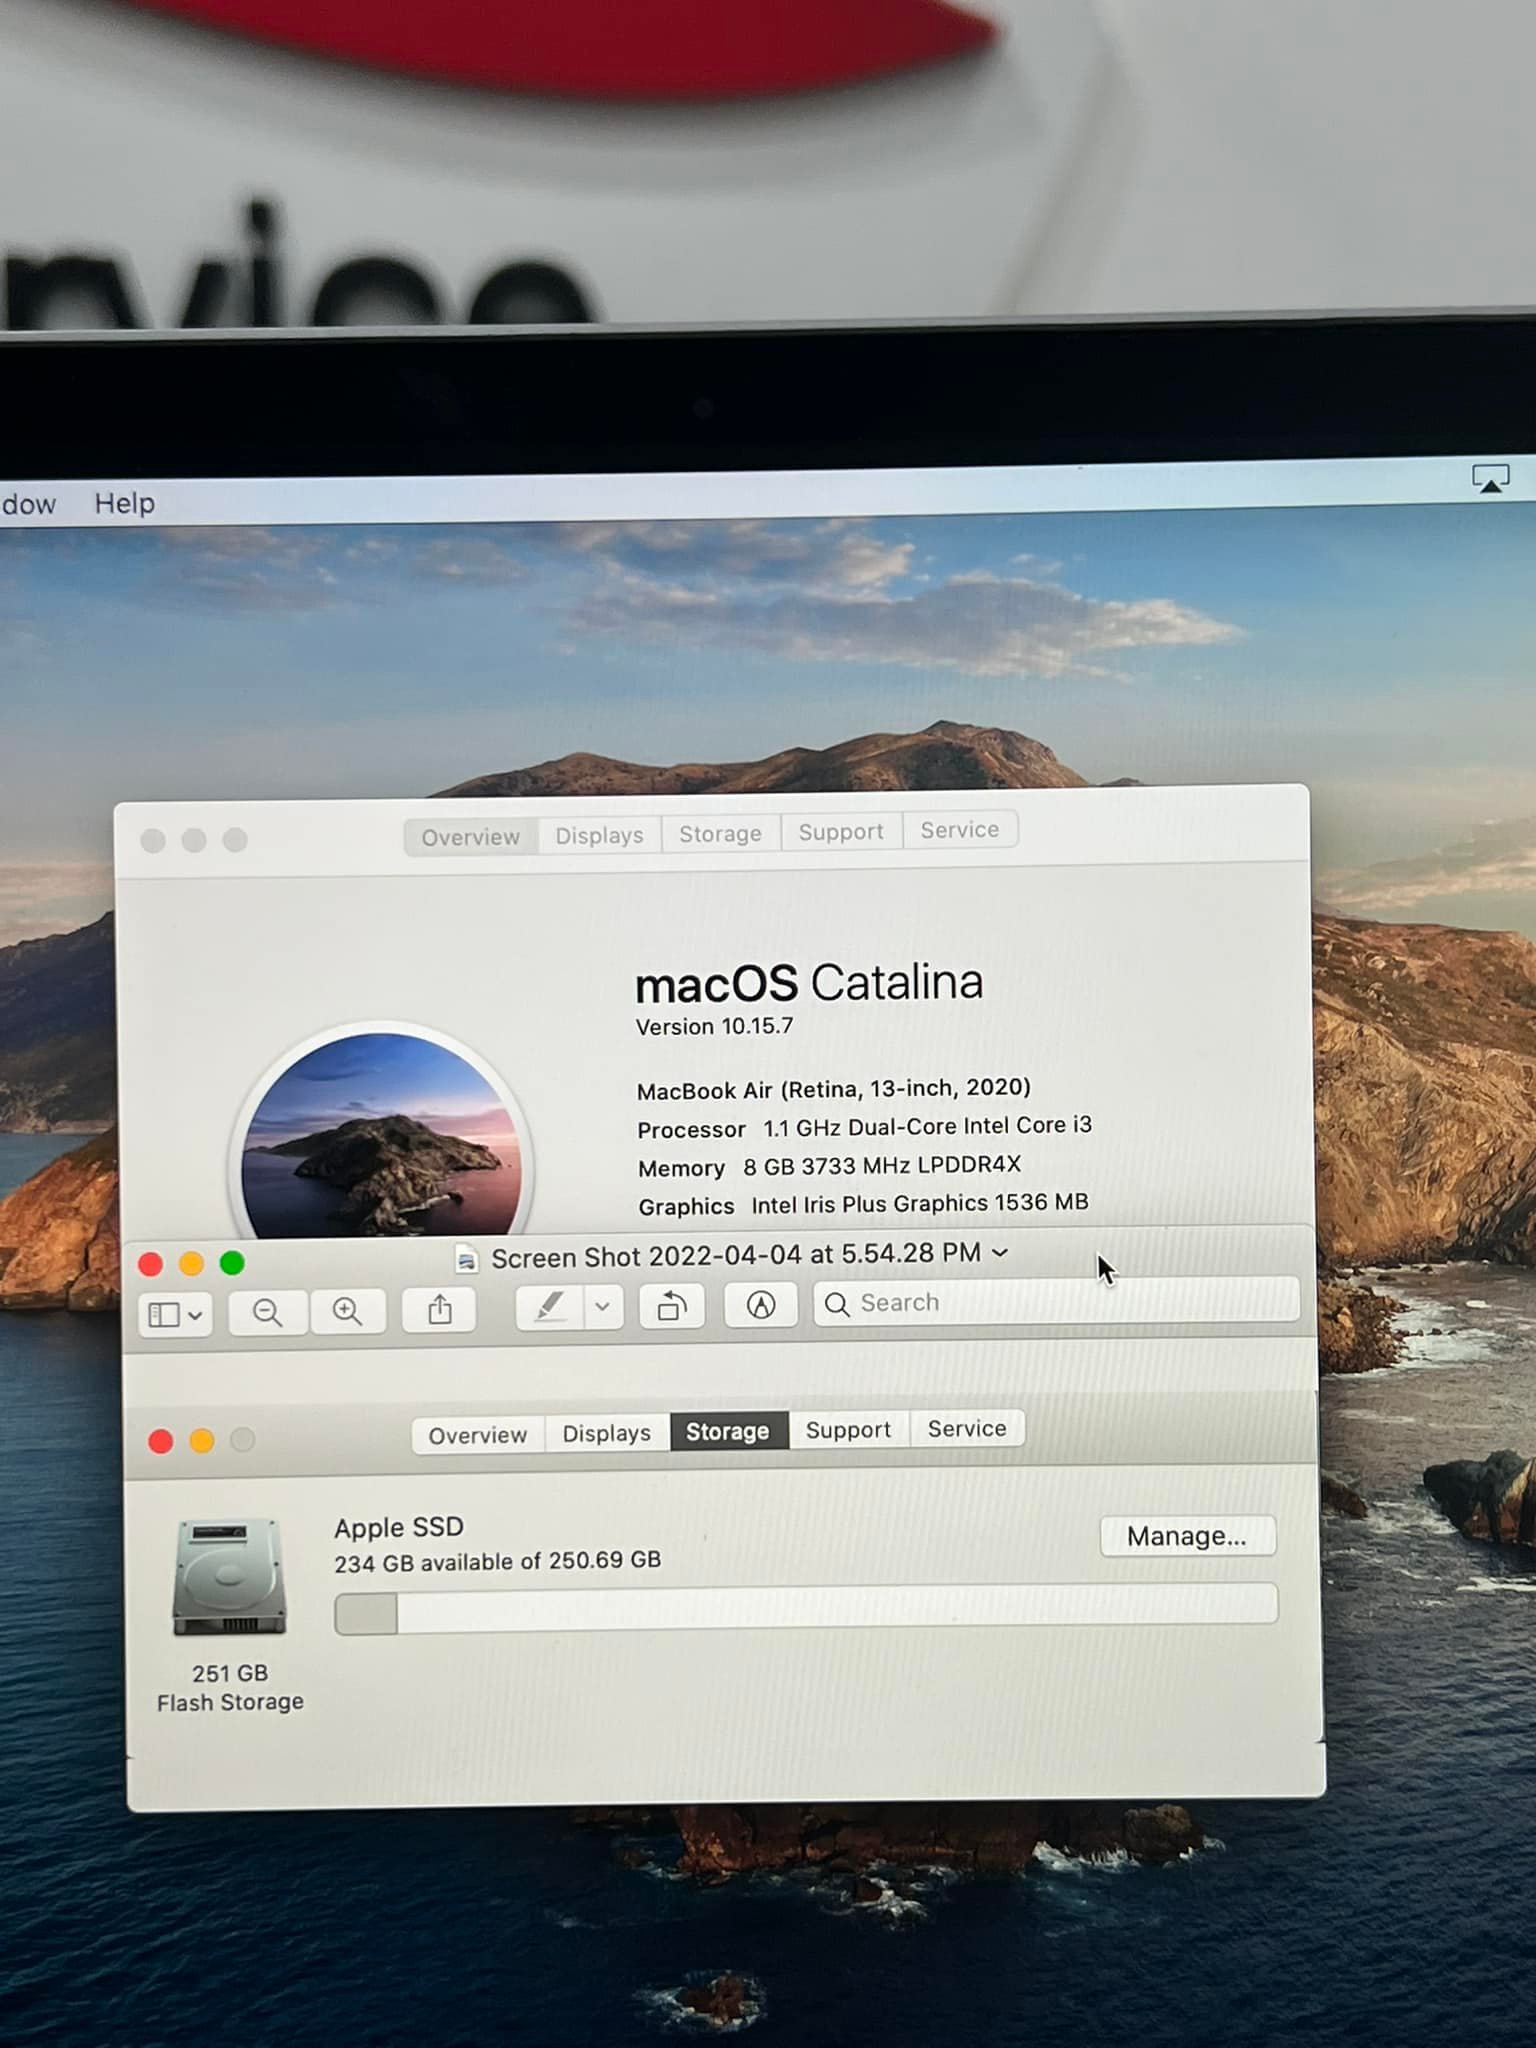Open the sidebar view menu button
The image size is (1536, 2048).
pyautogui.click(x=175, y=1314)
